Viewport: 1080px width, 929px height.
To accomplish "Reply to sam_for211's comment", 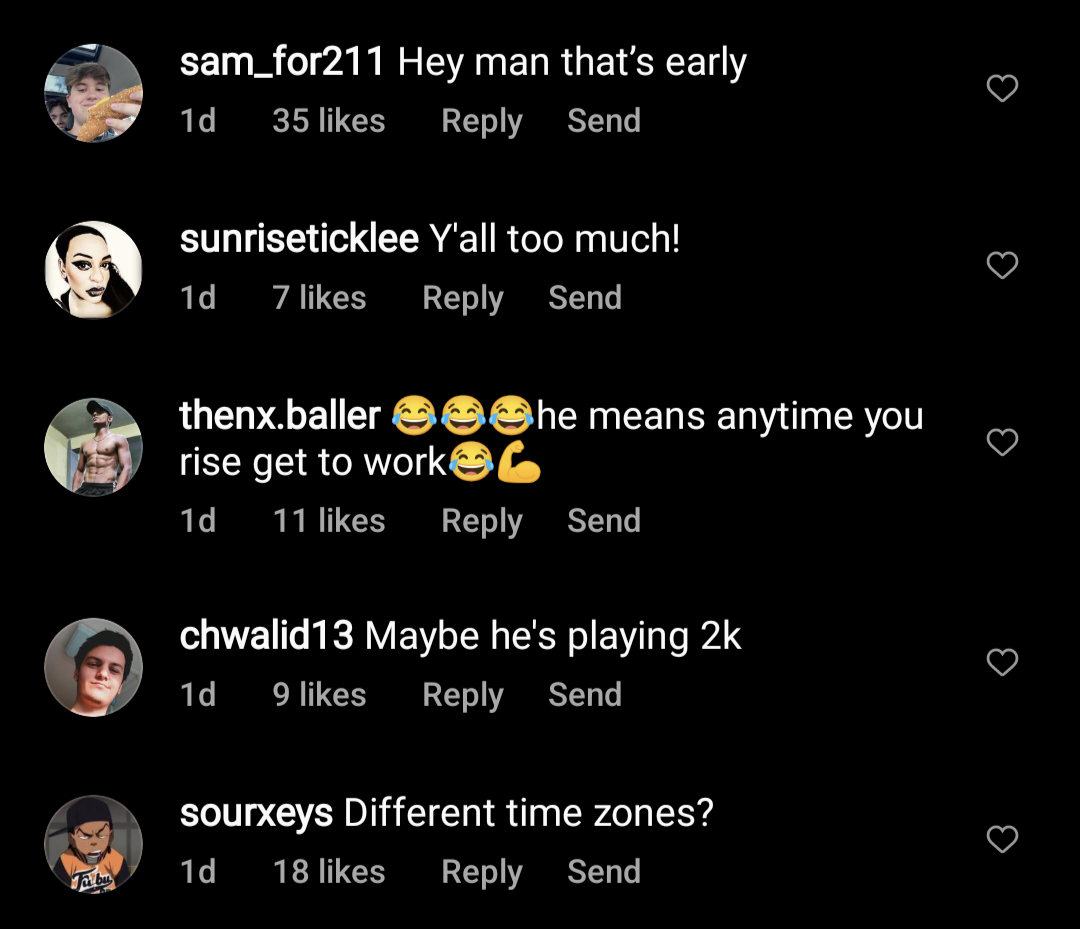I will point(482,121).
